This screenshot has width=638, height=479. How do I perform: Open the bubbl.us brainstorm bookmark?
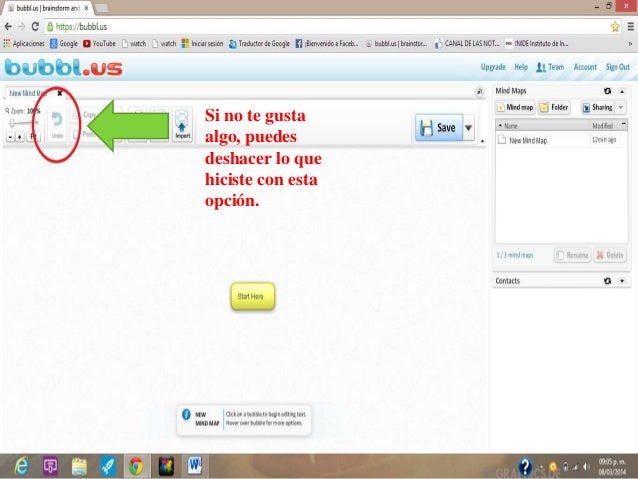coord(396,44)
